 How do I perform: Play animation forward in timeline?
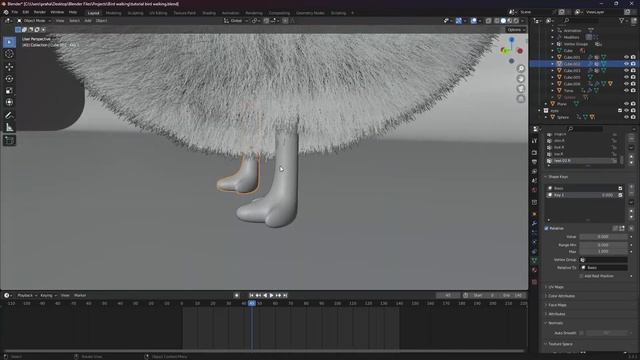(x=271, y=295)
